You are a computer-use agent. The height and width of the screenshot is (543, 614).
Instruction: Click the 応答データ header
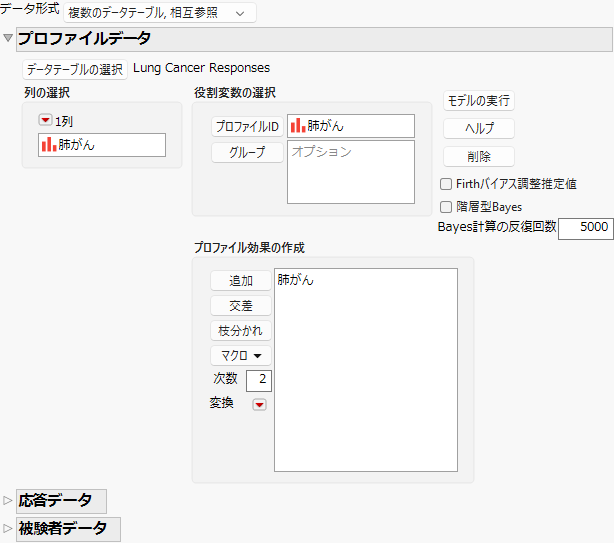tap(61, 501)
